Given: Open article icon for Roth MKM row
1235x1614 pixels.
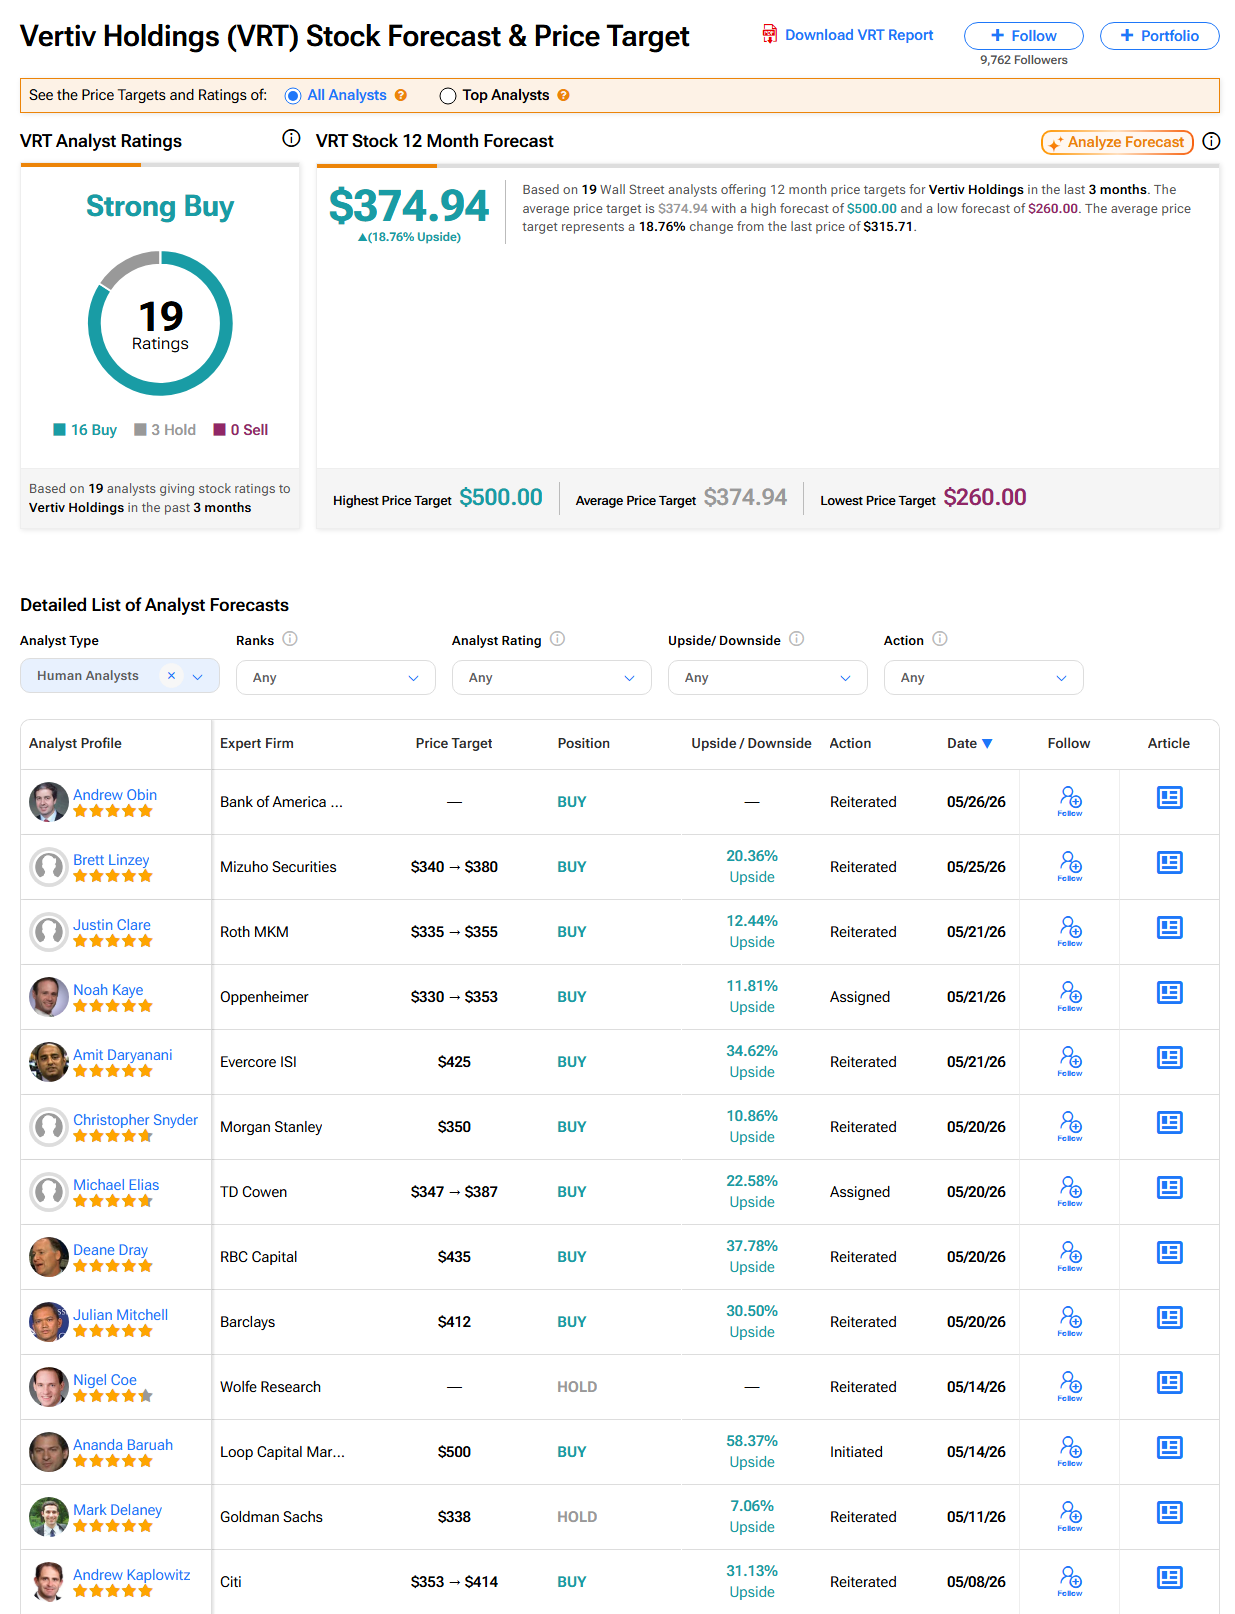Looking at the screenshot, I should coord(1169,928).
